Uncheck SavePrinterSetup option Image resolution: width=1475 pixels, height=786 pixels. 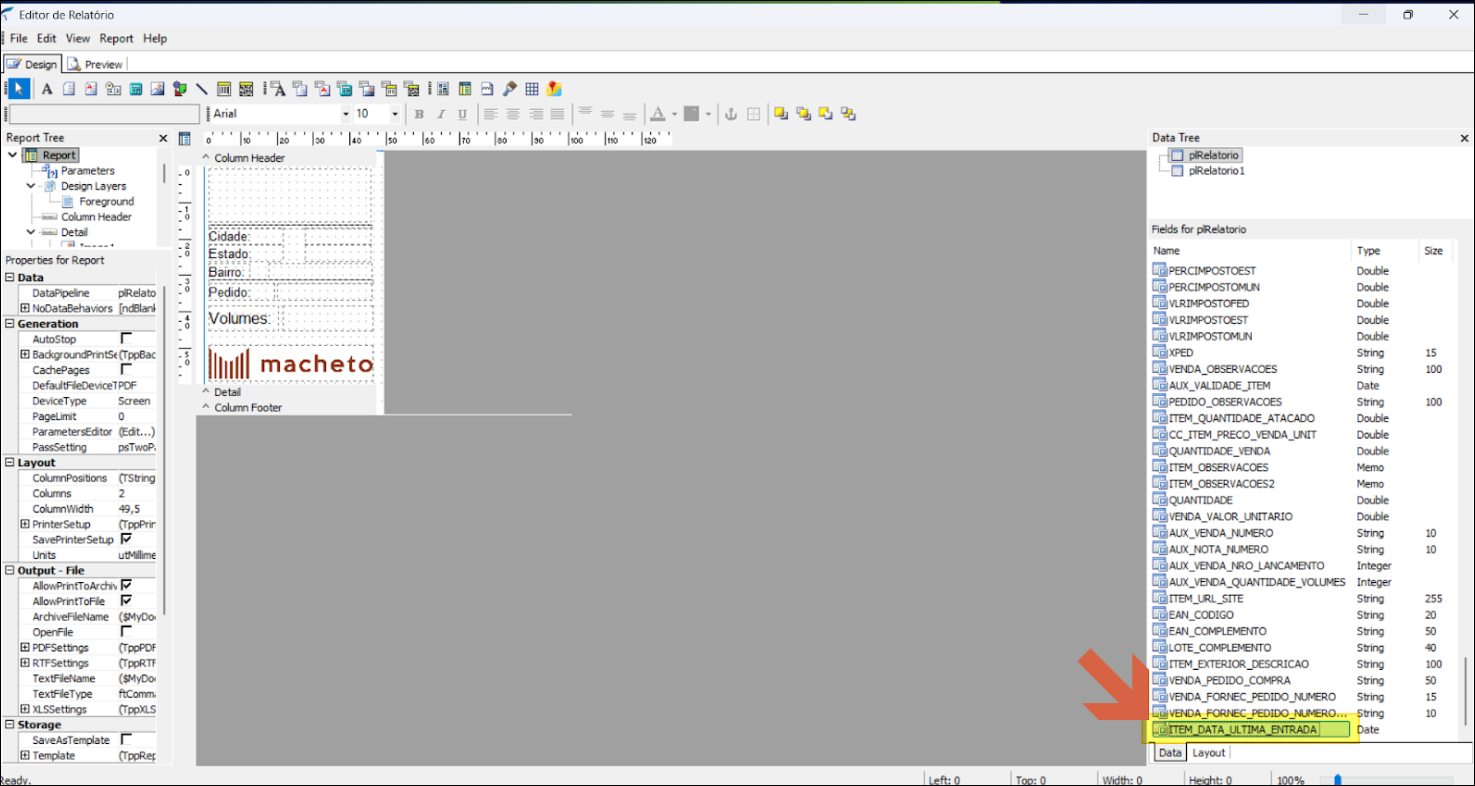(126, 539)
